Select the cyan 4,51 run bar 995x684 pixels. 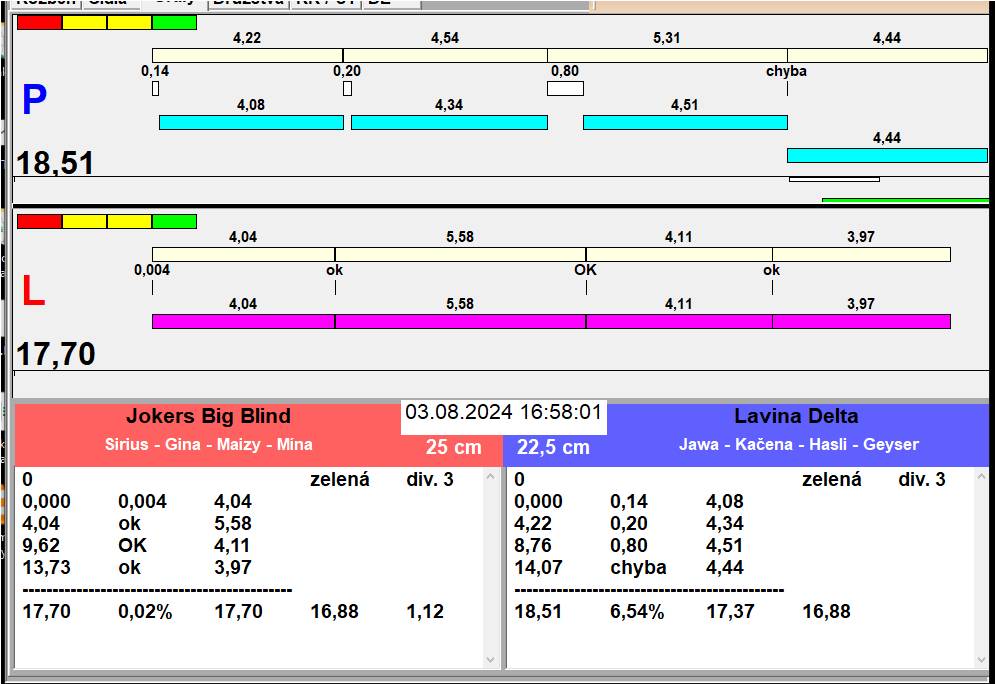point(685,123)
